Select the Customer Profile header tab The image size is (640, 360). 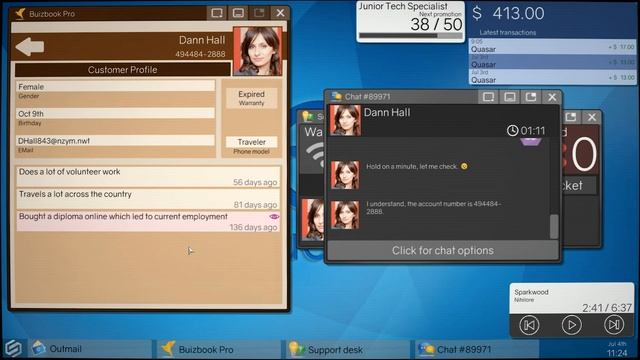[x=122, y=70]
